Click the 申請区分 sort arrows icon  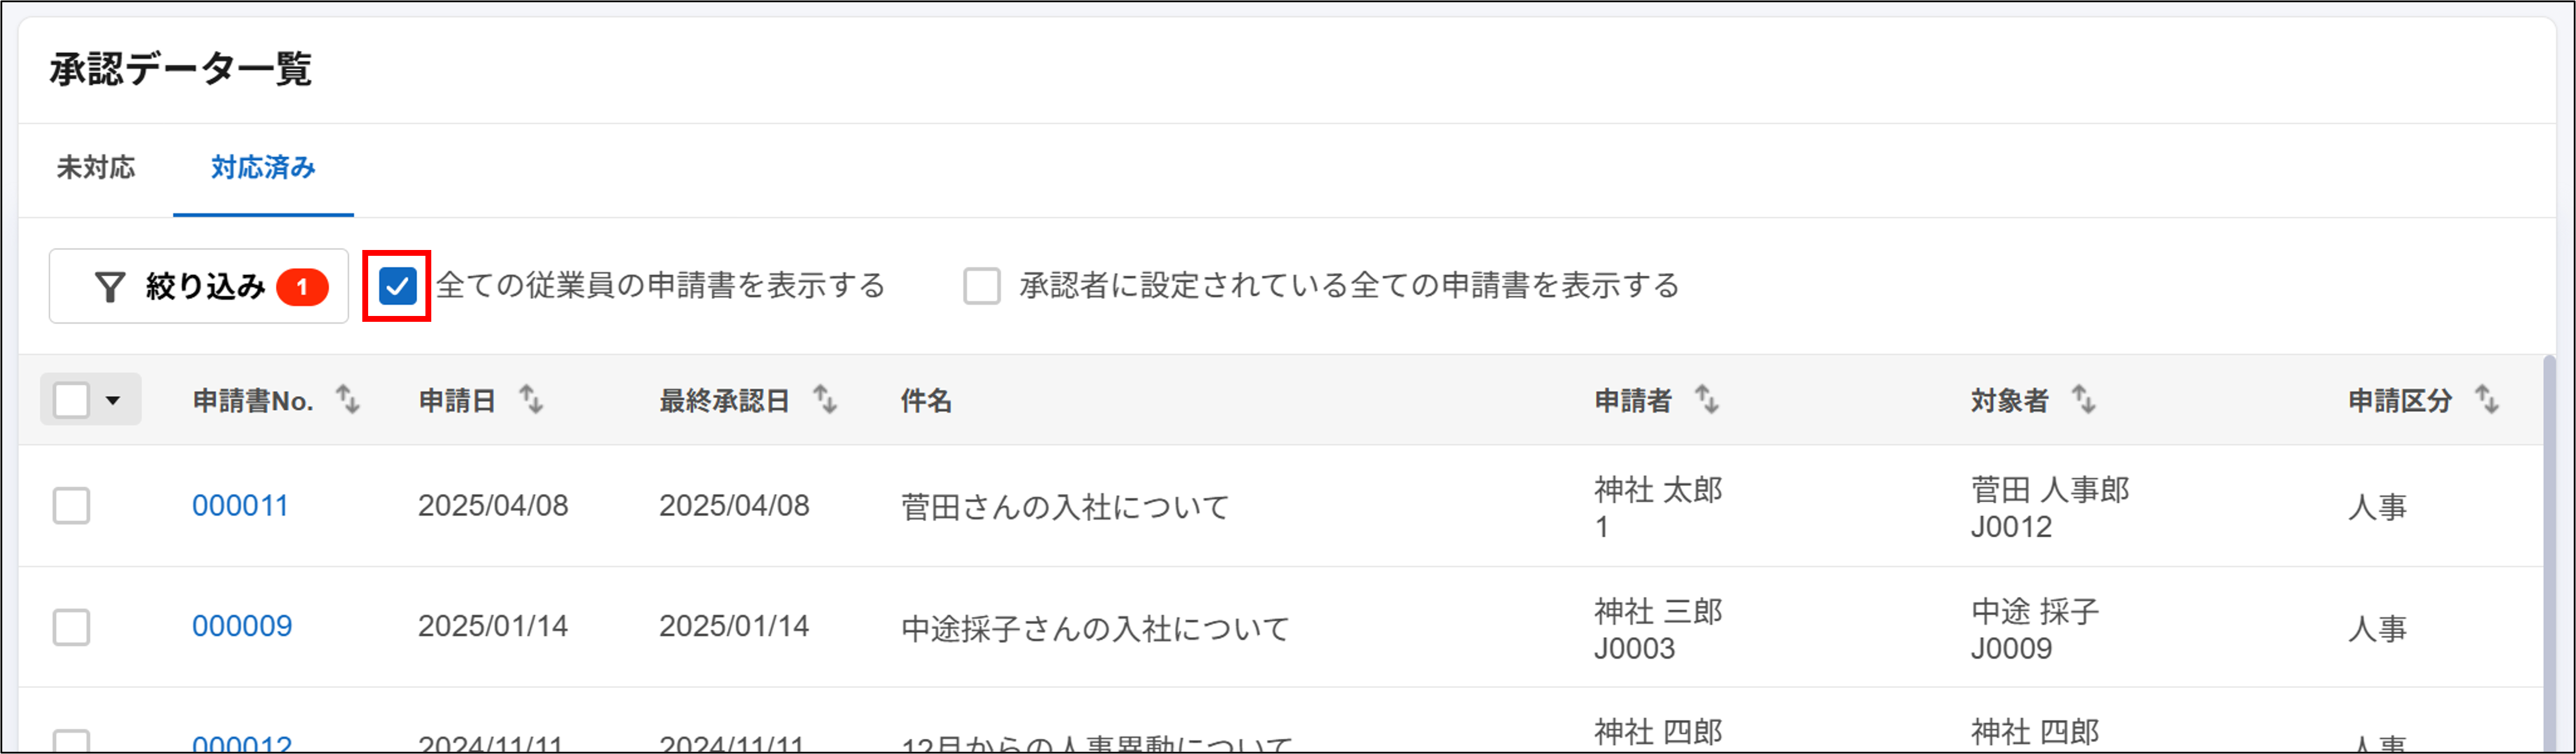[x=2489, y=401]
